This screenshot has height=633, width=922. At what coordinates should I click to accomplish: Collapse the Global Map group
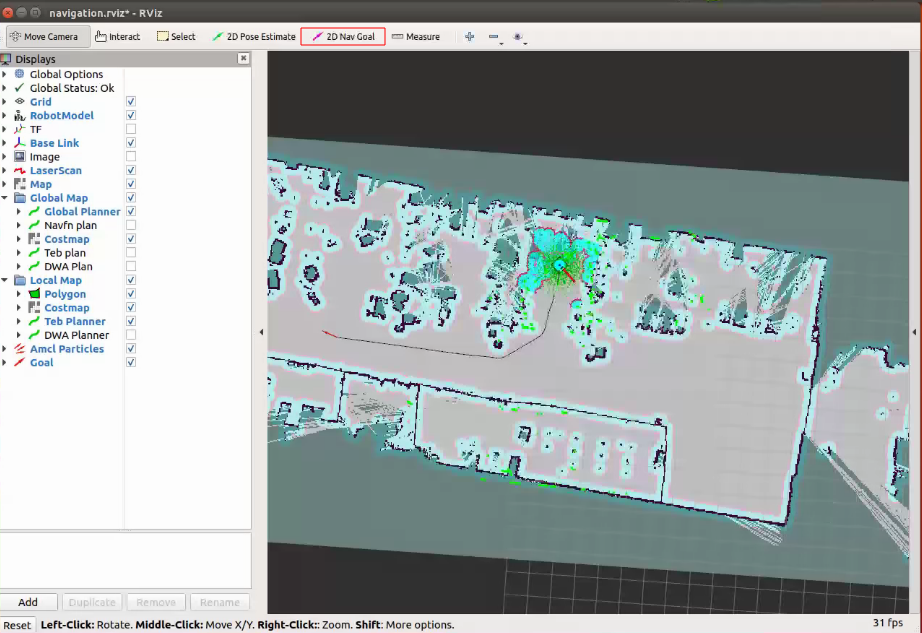coord(5,197)
